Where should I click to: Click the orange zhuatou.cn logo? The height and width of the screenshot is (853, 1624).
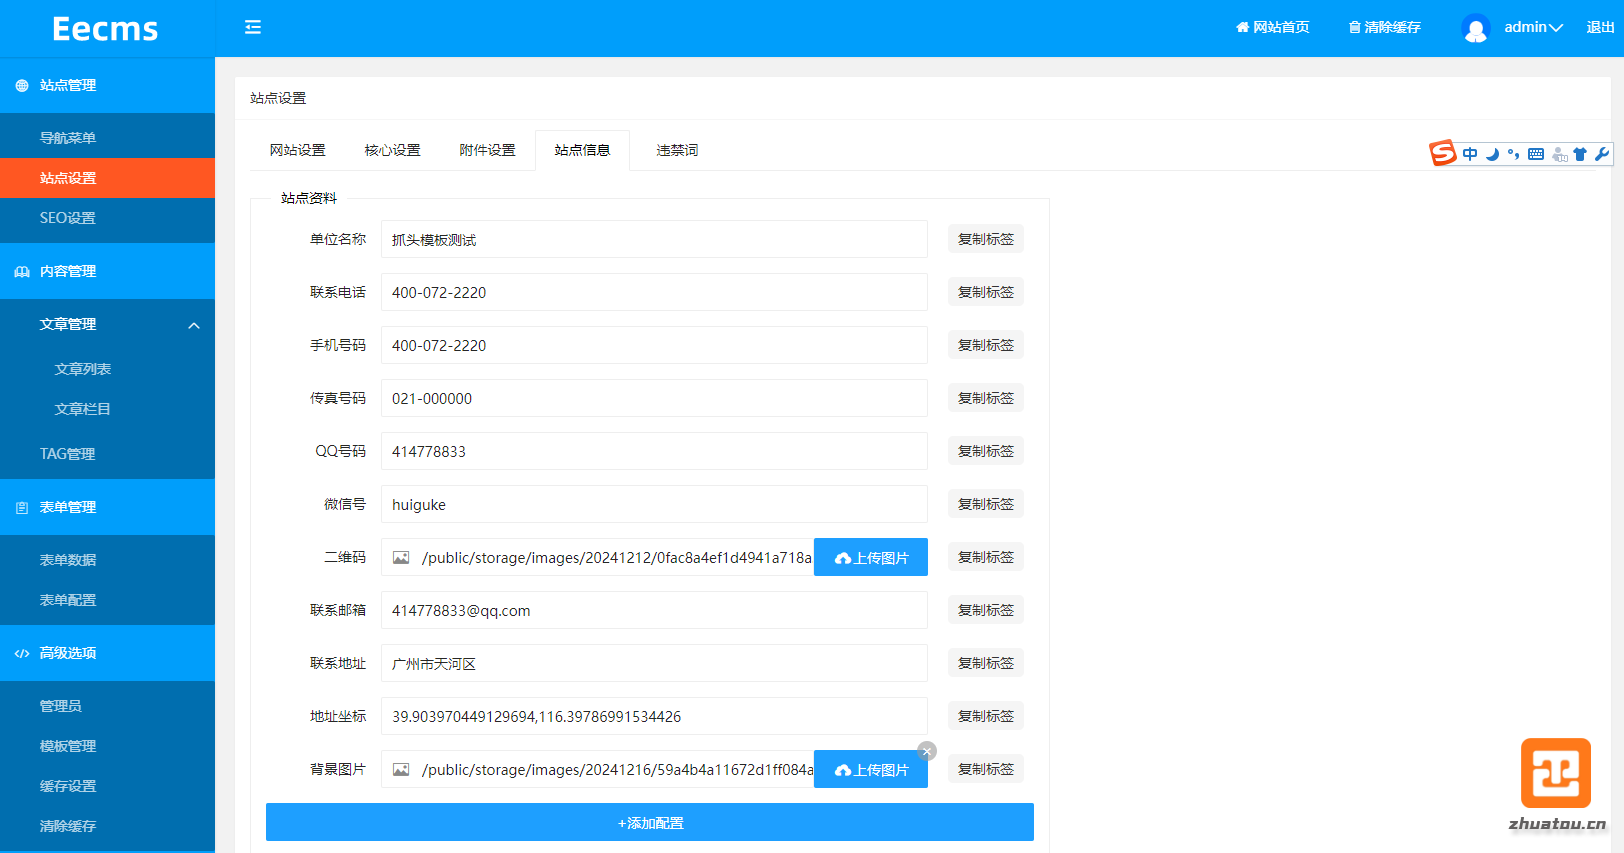point(1555,773)
